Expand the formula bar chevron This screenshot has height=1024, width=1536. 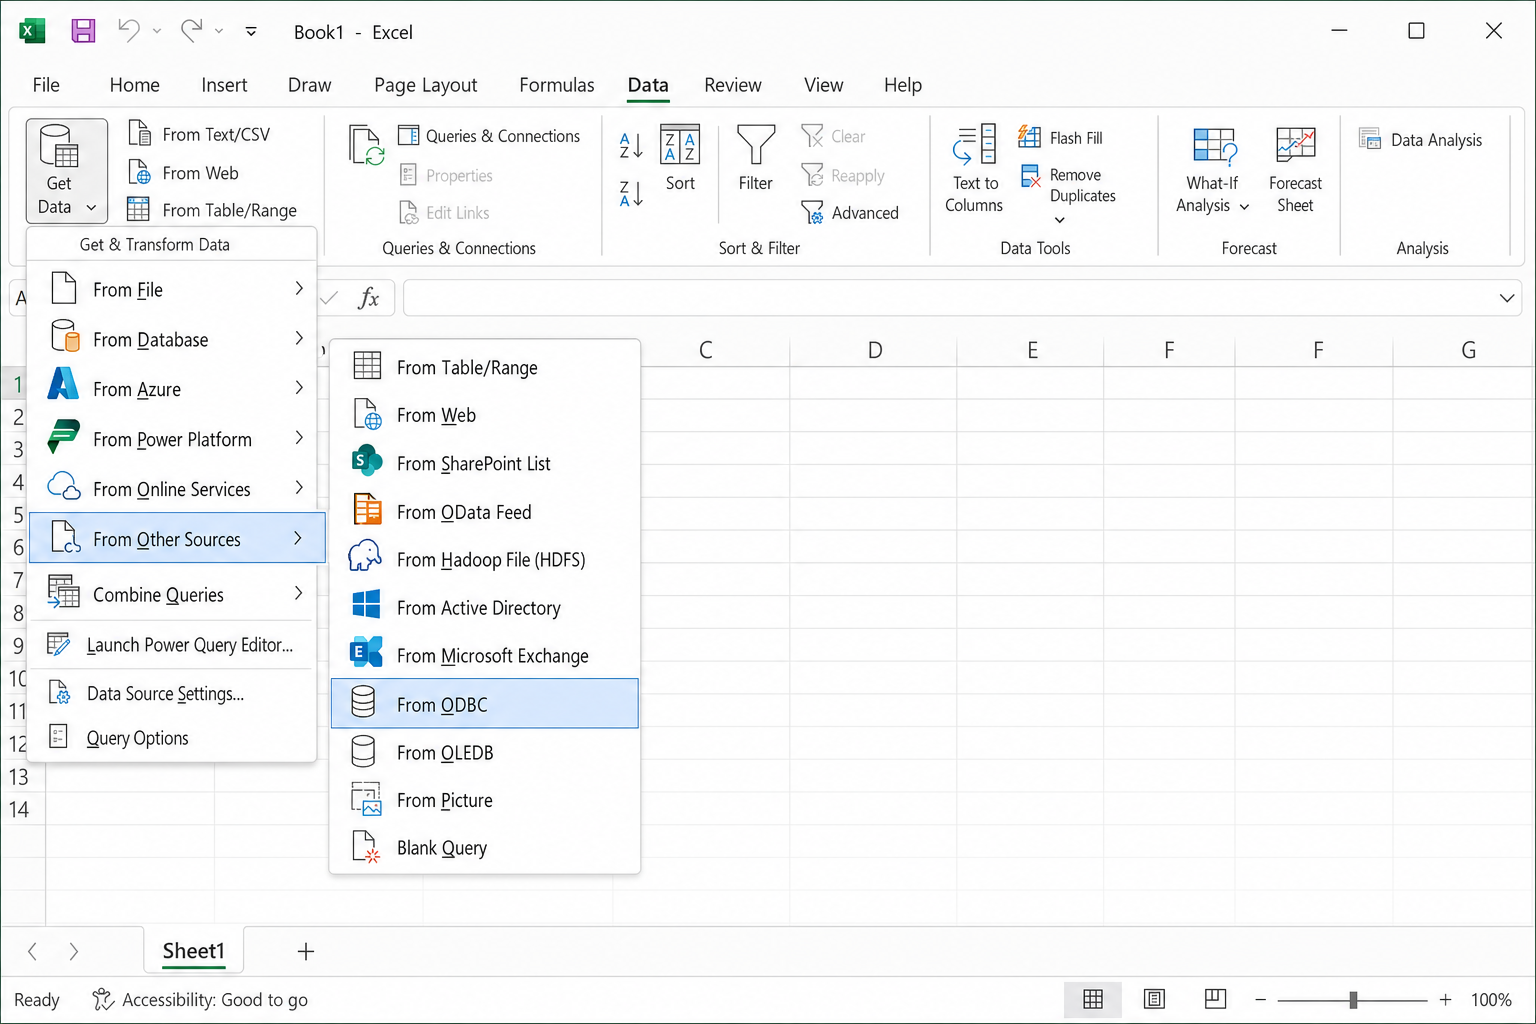point(1507,298)
